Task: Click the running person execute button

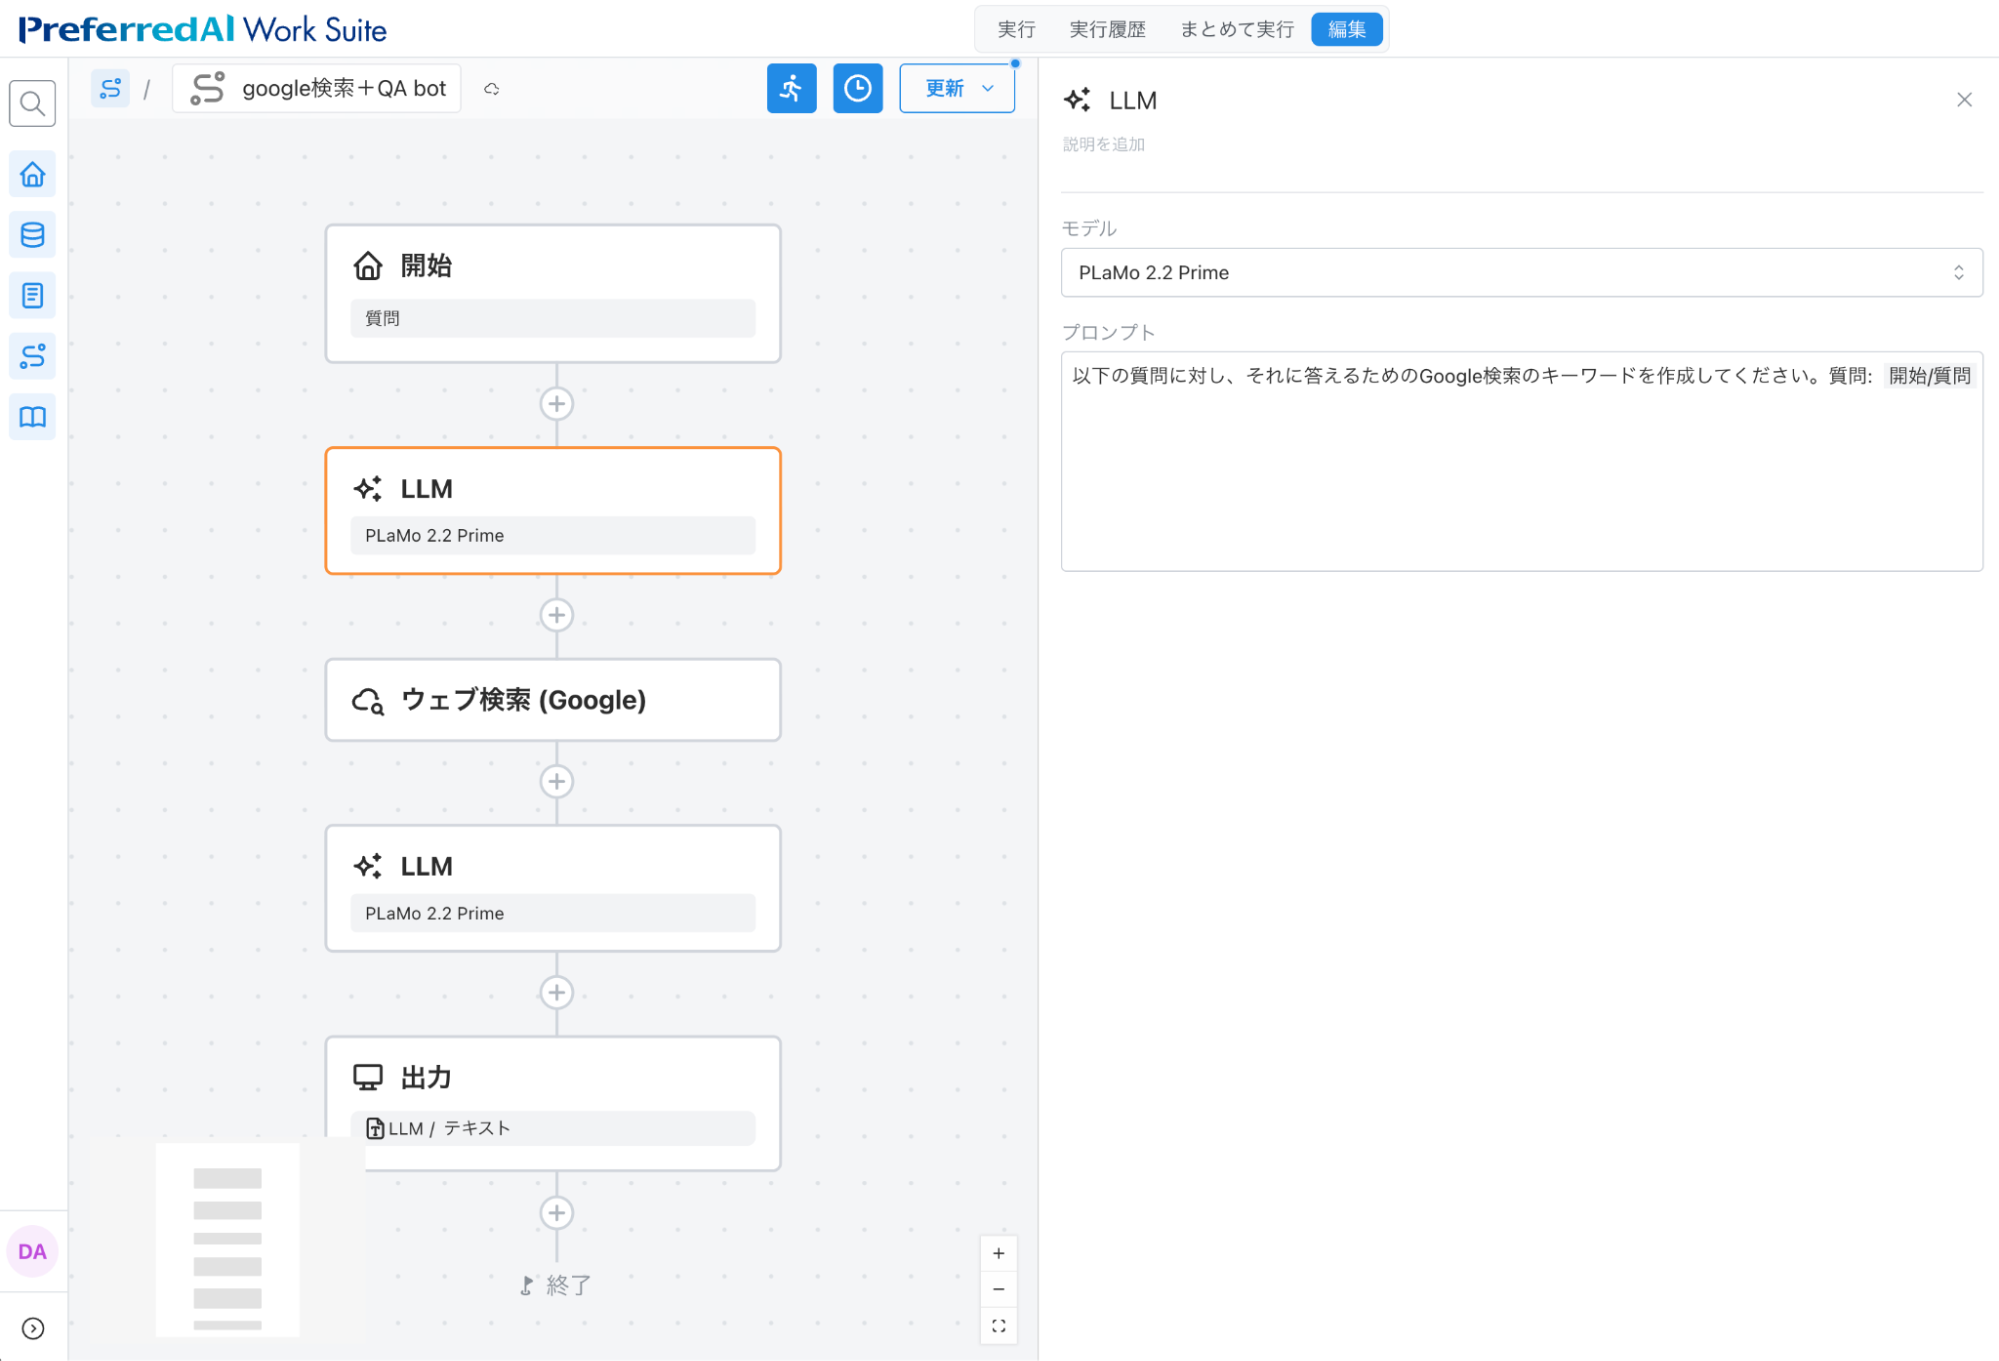Action: coord(791,88)
